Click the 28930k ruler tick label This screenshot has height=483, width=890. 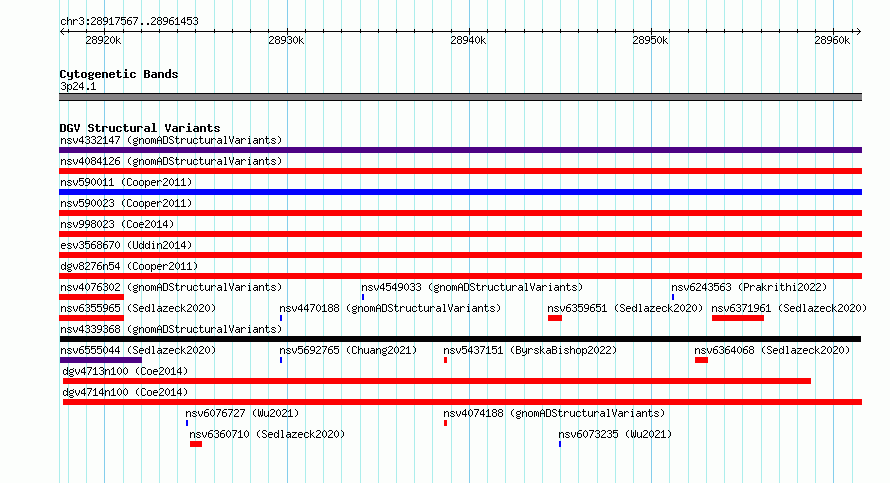click(x=286, y=40)
